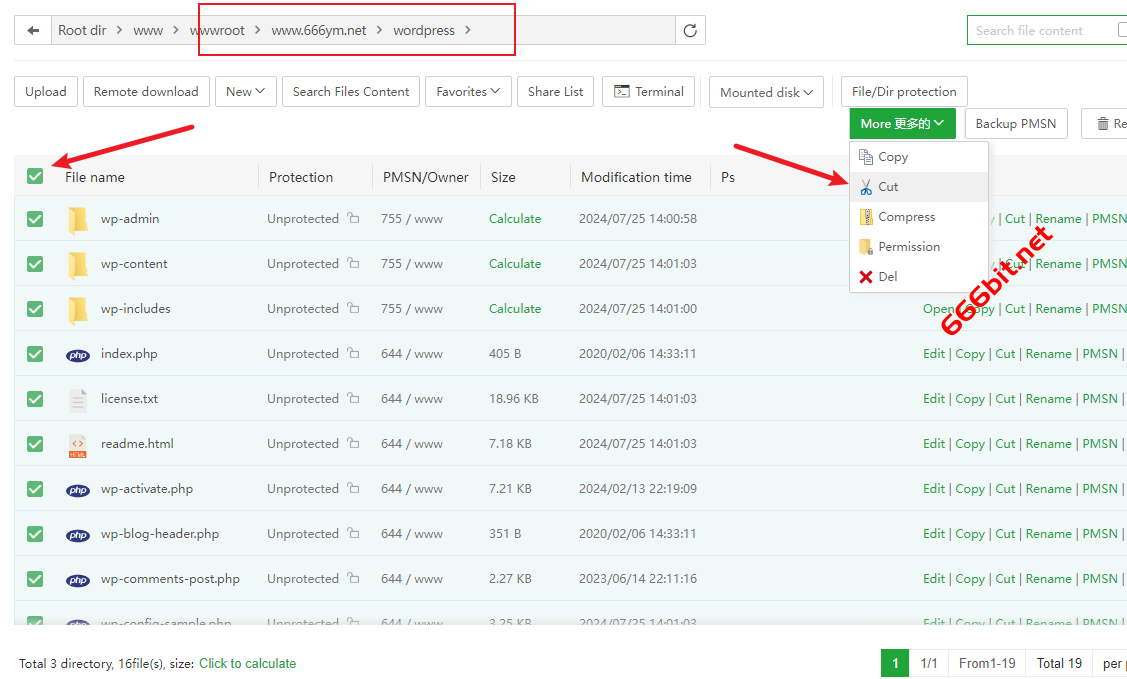The width and height of the screenshot is (1127, 679).
Task: Click the Upload button
Action: (46, 92)
